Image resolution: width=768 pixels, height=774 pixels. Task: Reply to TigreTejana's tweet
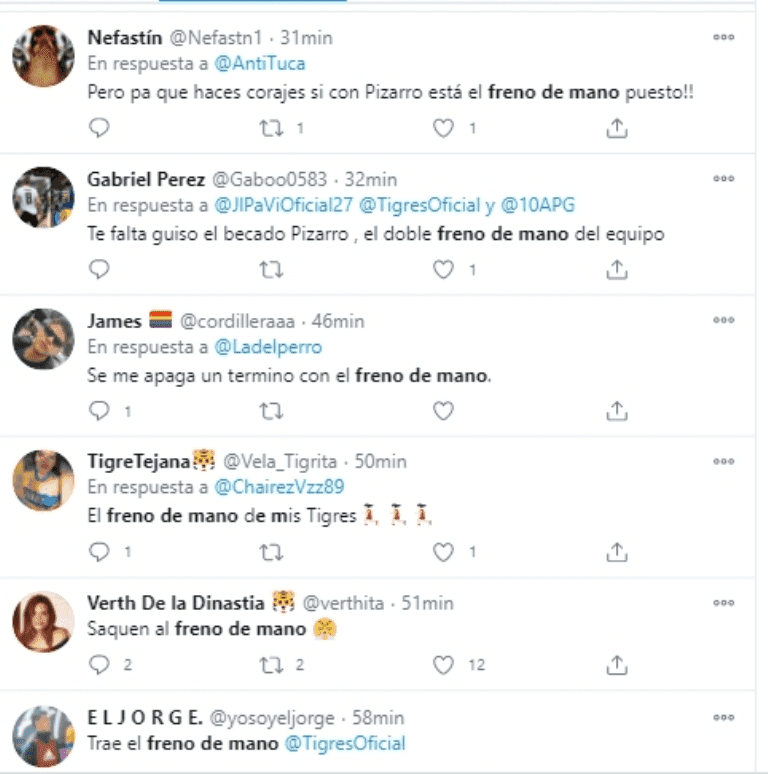[x=99, y=551]
